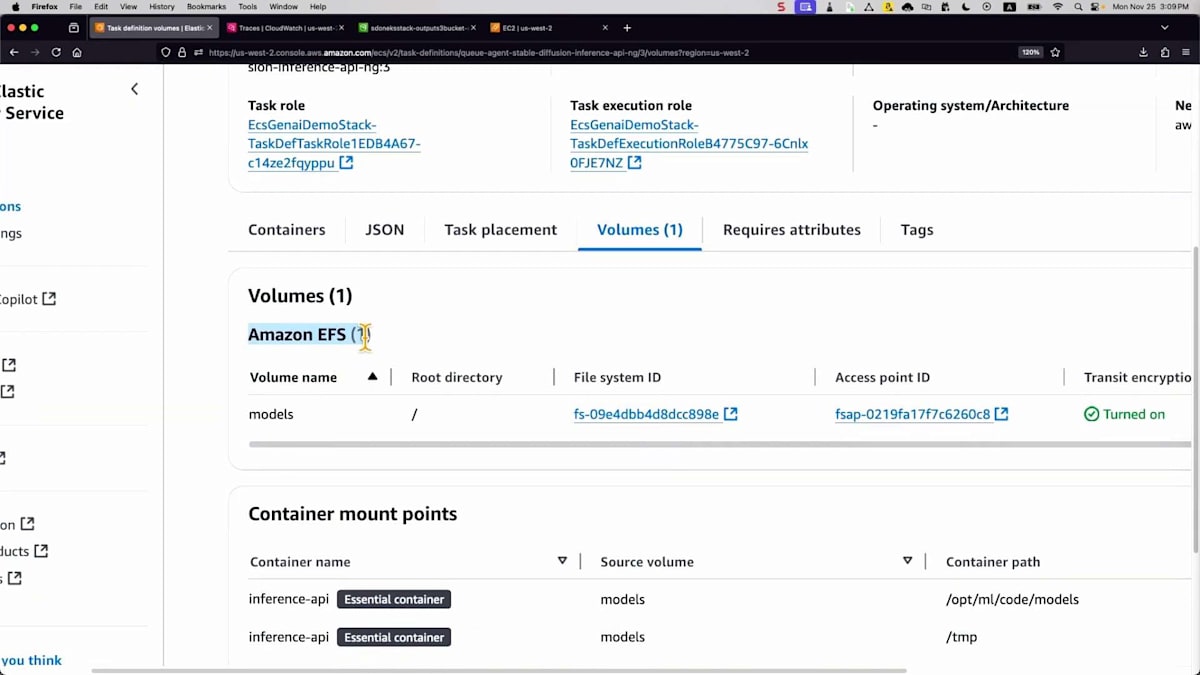Open macOS Spotlight search
The width and height of the screenshot is (1200, 675).
click(1079, 6)
